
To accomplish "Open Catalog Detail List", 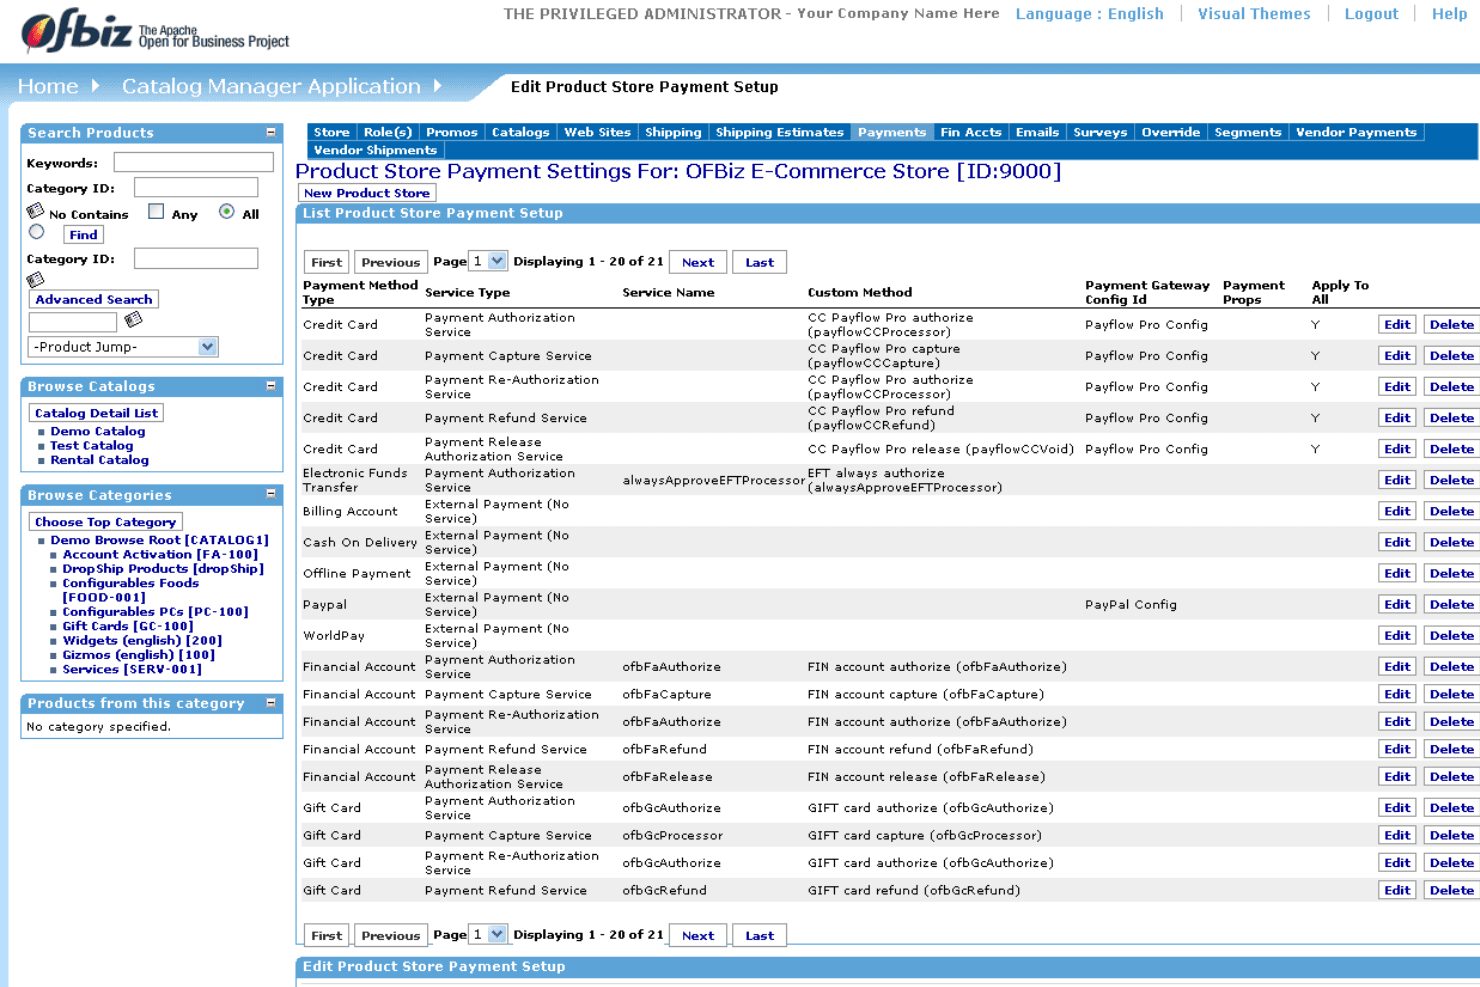I will coord(96,413).
